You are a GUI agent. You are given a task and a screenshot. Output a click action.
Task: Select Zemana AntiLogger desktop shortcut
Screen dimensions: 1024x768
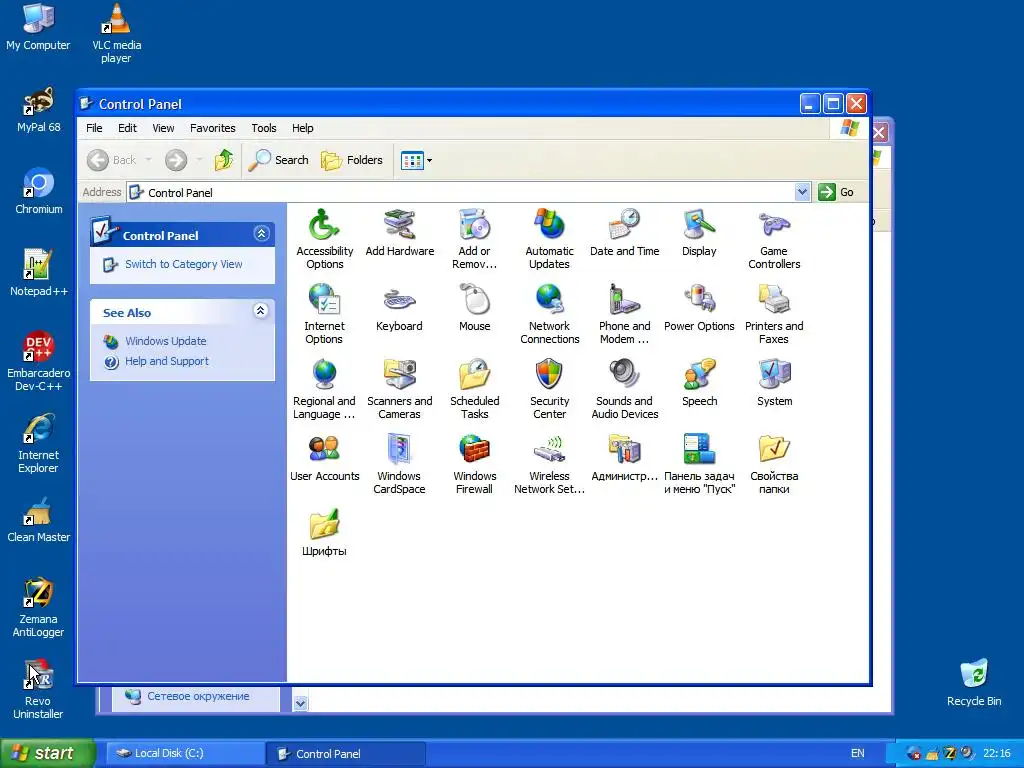[39, 607]
